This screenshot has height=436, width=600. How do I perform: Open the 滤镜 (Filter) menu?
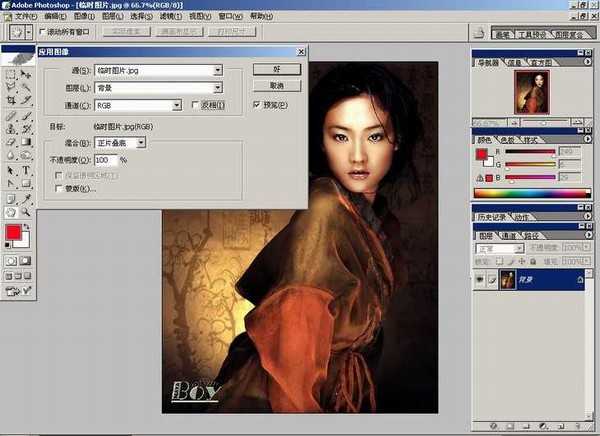171,16
